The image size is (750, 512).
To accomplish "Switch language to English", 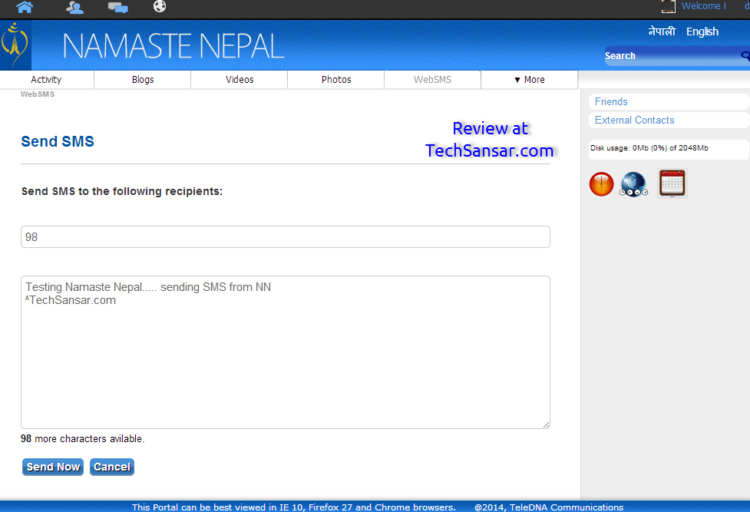I will 702,32.
